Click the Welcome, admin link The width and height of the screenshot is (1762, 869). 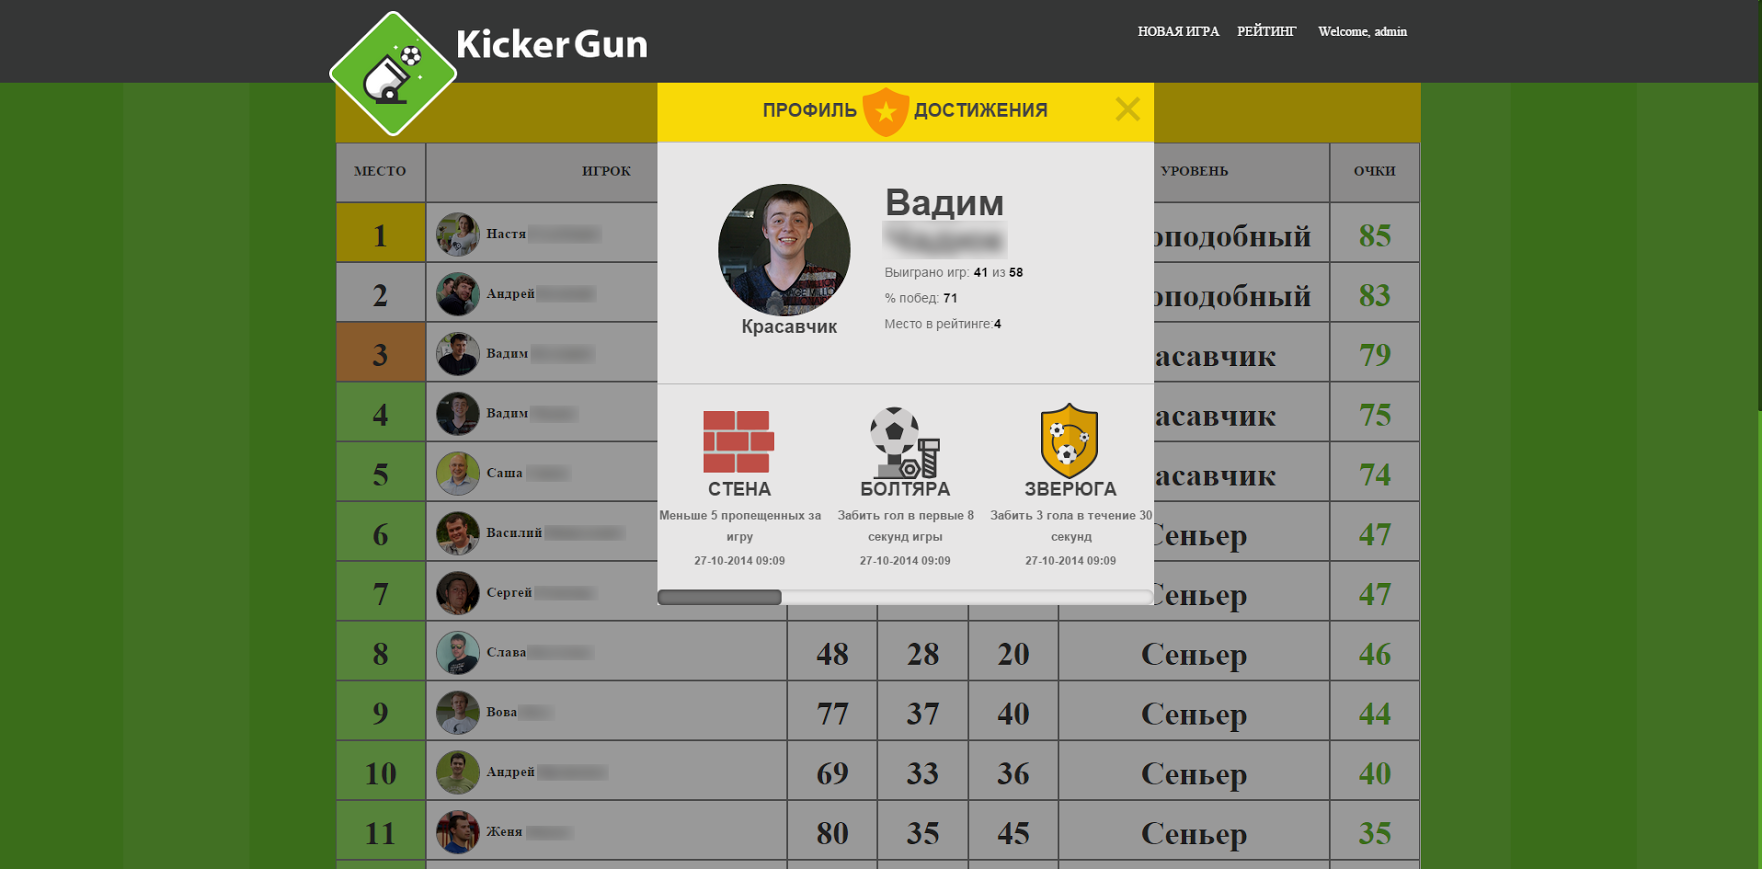coord(1362,32)
